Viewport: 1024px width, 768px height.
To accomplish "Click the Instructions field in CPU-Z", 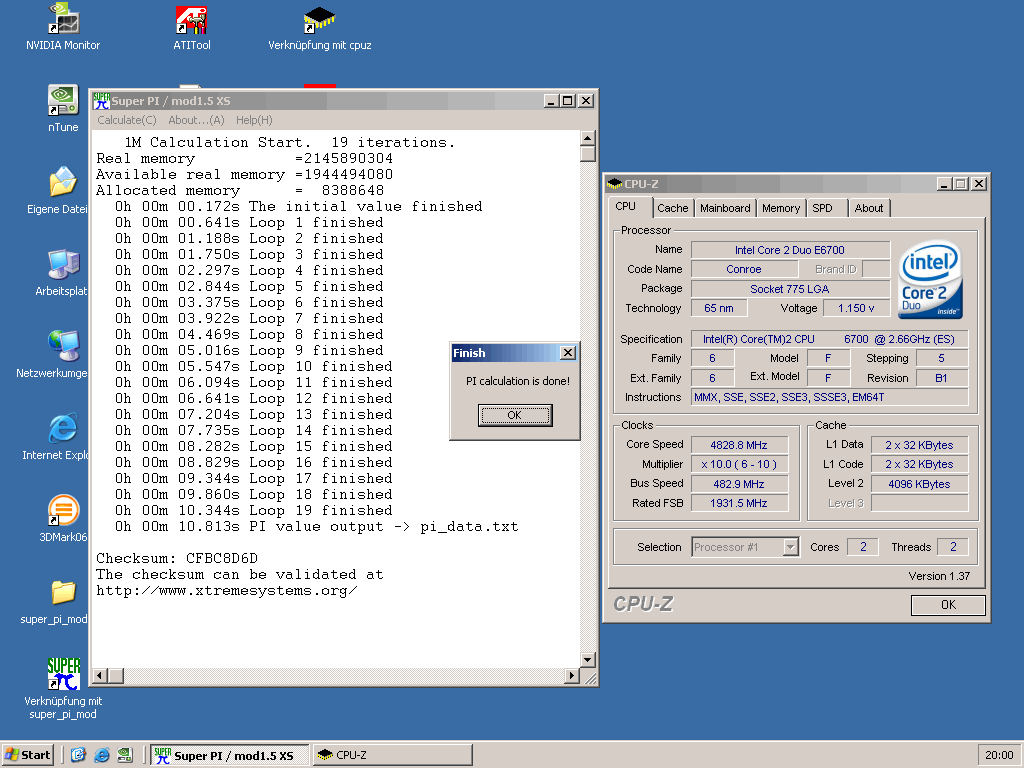I will (x=829, y=397).
